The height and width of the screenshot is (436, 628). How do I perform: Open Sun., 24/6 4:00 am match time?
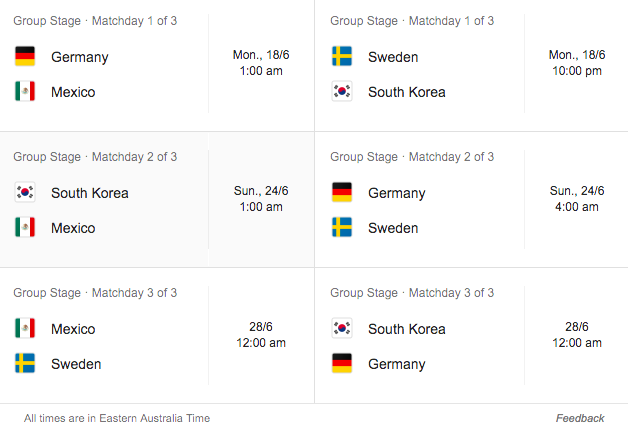point(577,199)
